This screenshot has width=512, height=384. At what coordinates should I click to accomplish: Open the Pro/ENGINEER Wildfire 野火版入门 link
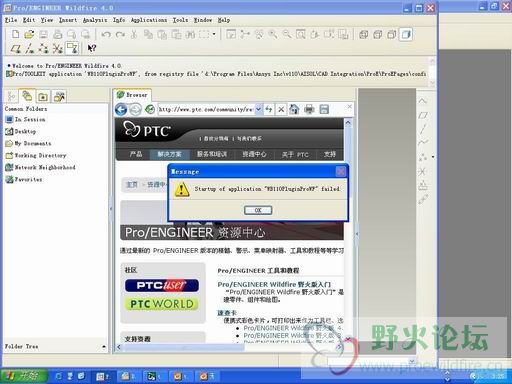274,284
